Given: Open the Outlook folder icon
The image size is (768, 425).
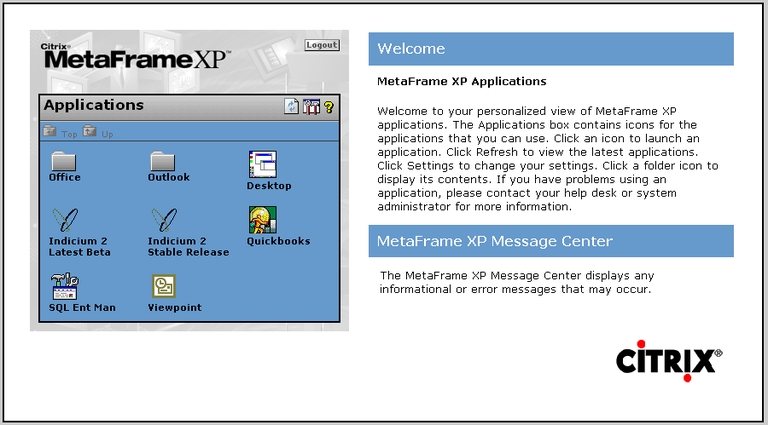Looking at the screenshot, I should coord(162,161).
